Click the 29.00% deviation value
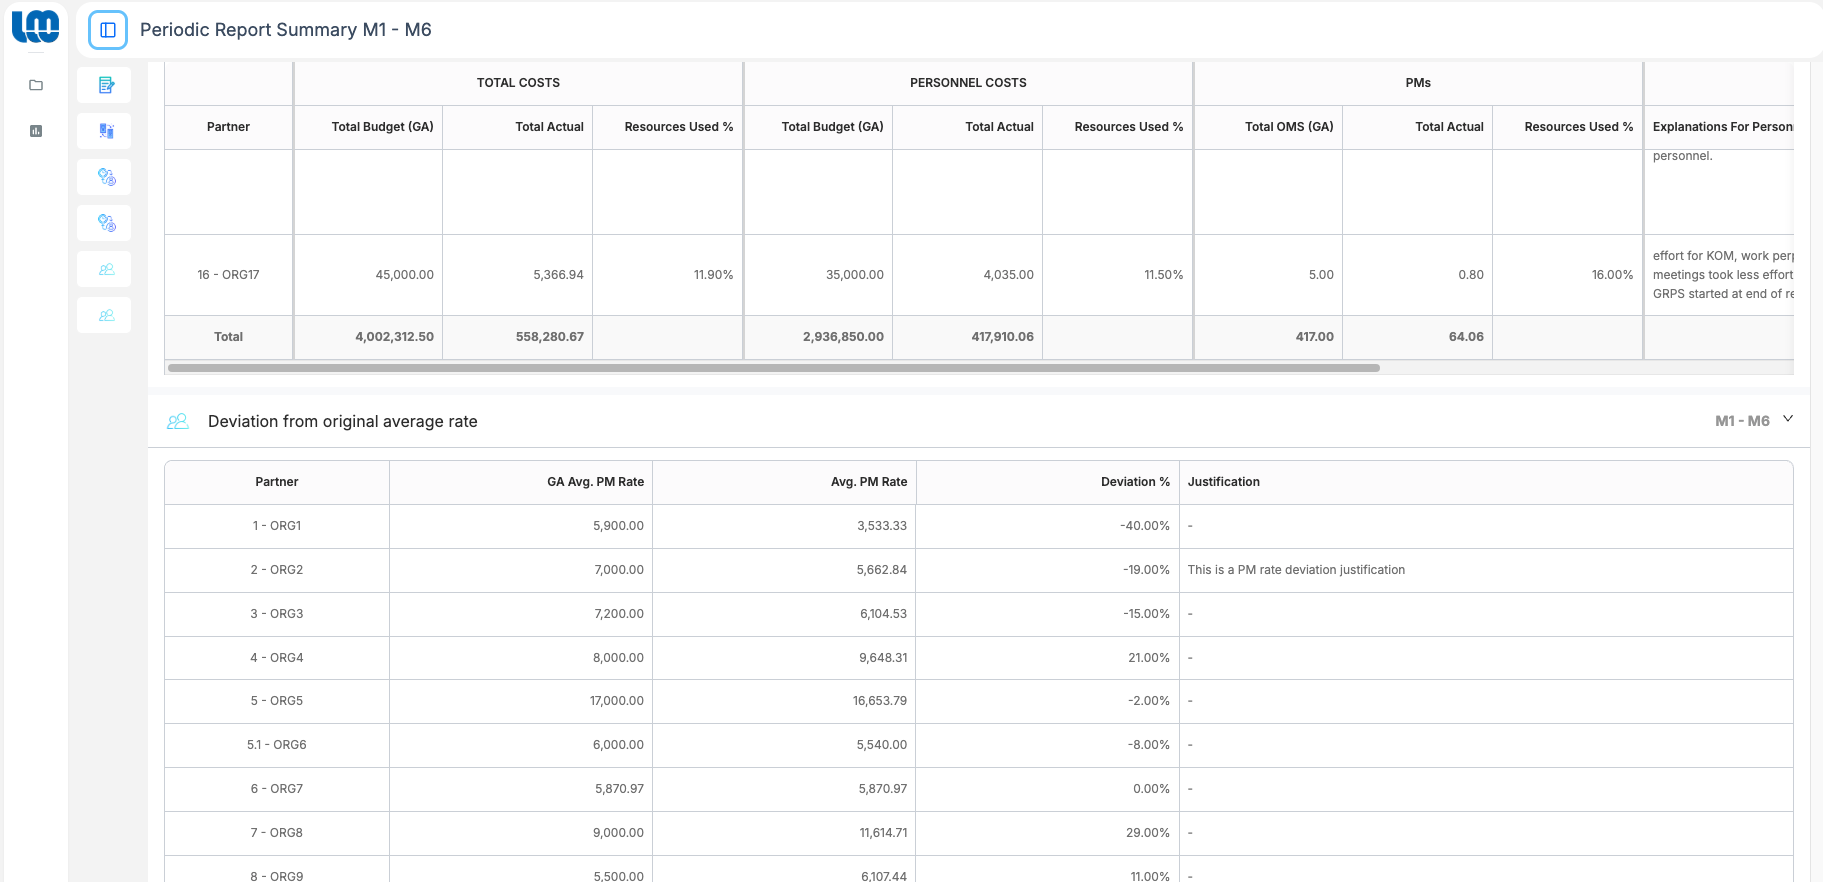Image resolution: width=1823 pixels, height=882 pixels. pyautogui.click(x=1148, y=833)
